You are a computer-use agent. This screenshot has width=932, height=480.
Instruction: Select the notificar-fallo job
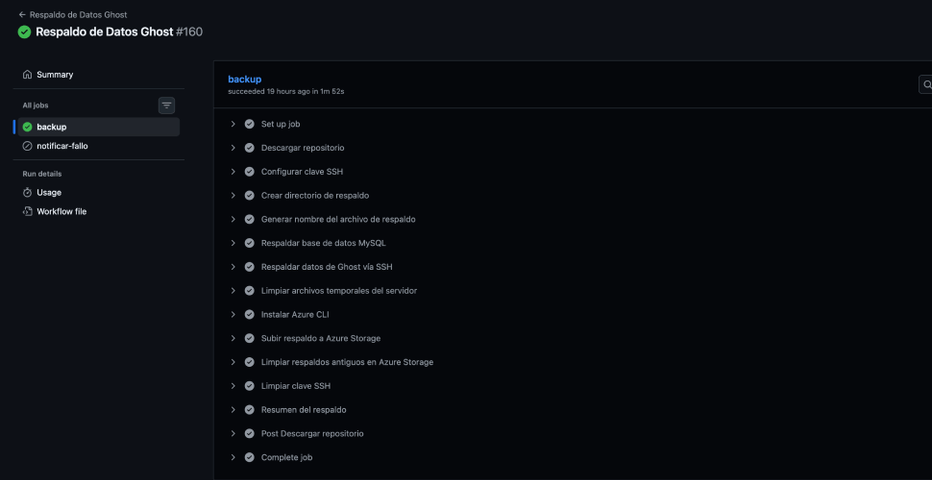(x=62, y=146)
